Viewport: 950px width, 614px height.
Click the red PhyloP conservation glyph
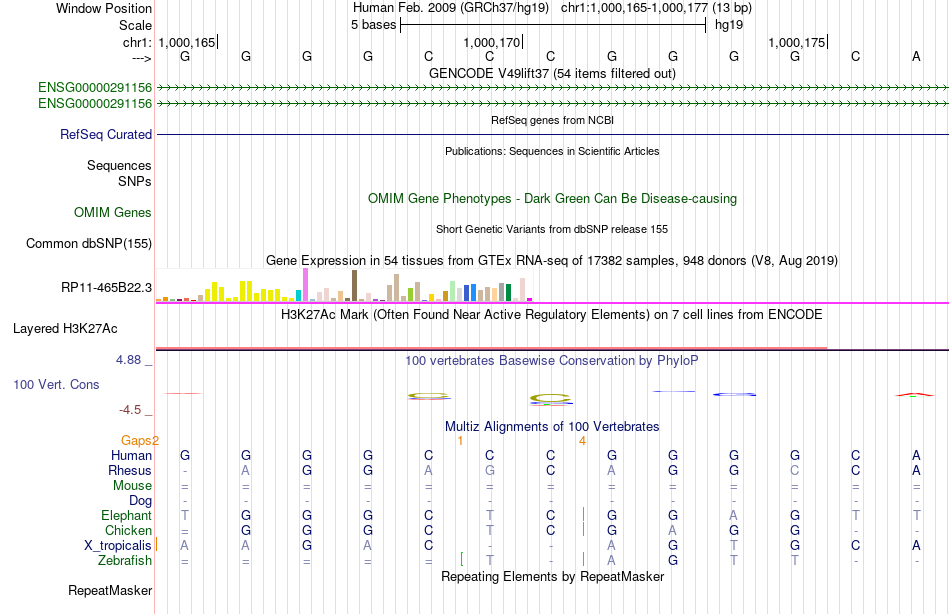point(915,395)
